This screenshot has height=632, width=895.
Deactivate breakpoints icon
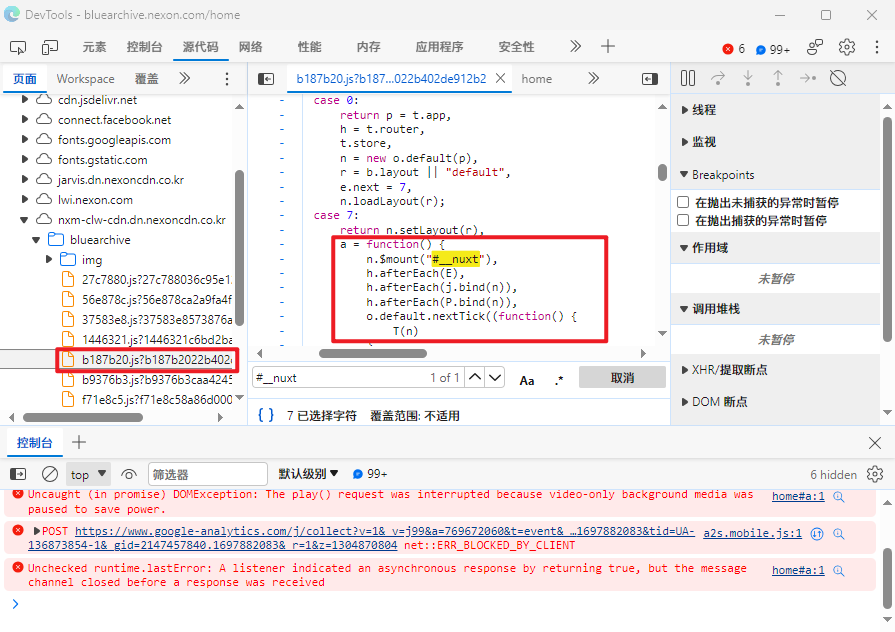838,78
